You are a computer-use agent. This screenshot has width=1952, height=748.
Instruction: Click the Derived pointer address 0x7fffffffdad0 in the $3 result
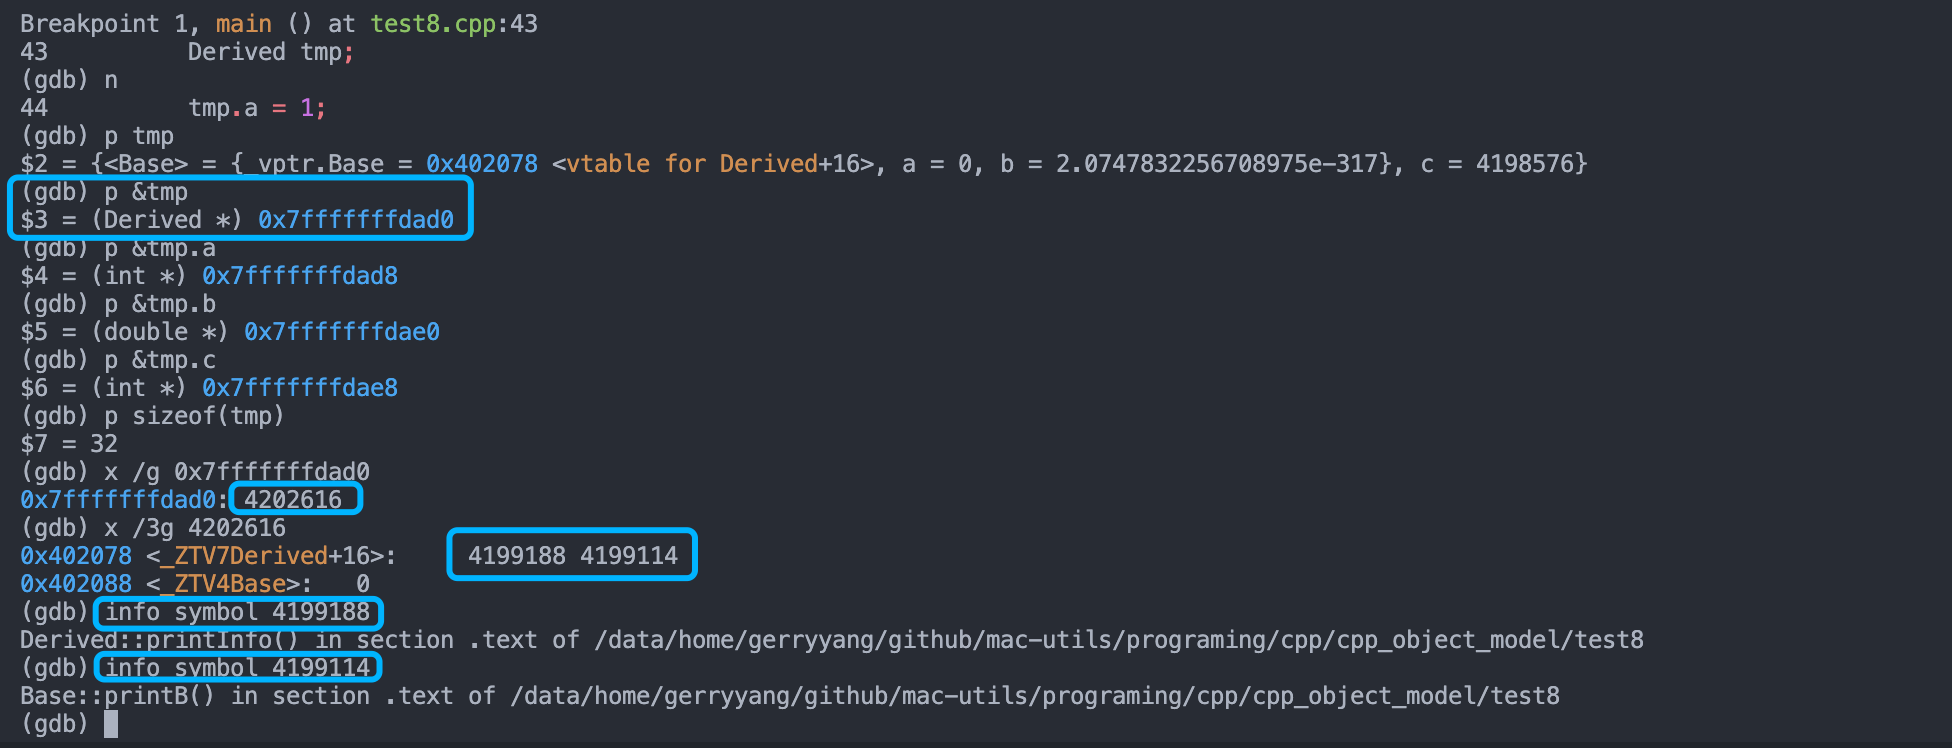tap(356, 220)
